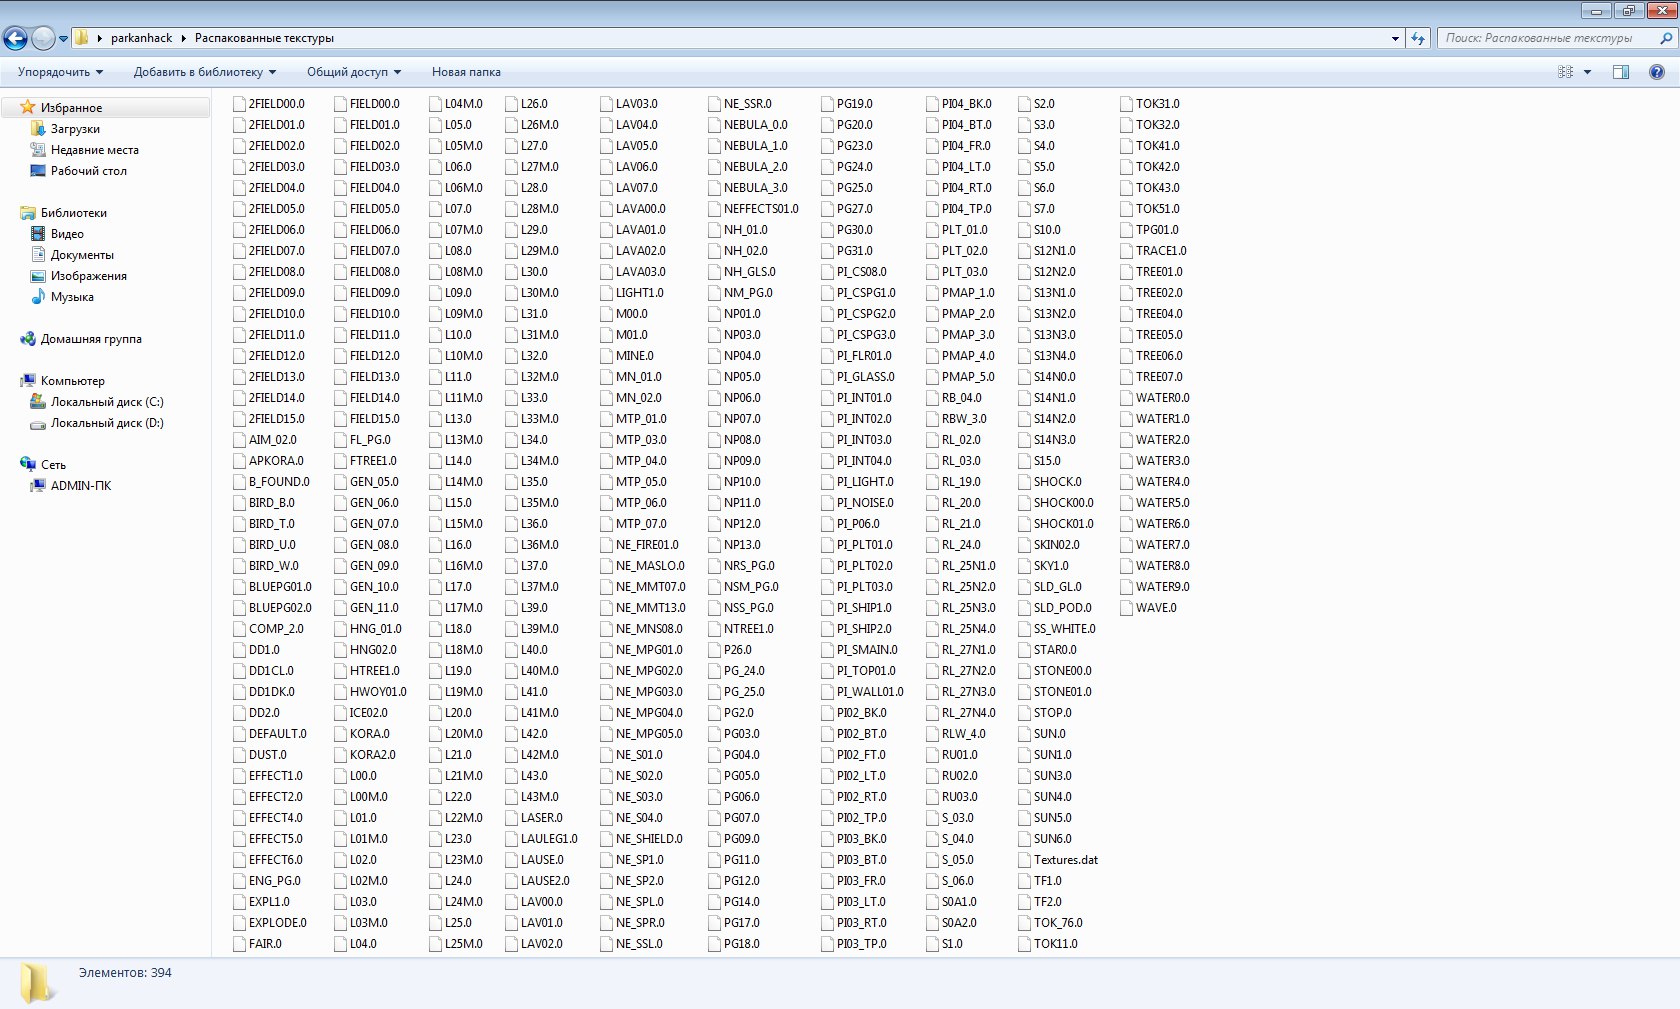
Task: Open recent locations dropdown next to Forward arrow
Action: point(63,39)
